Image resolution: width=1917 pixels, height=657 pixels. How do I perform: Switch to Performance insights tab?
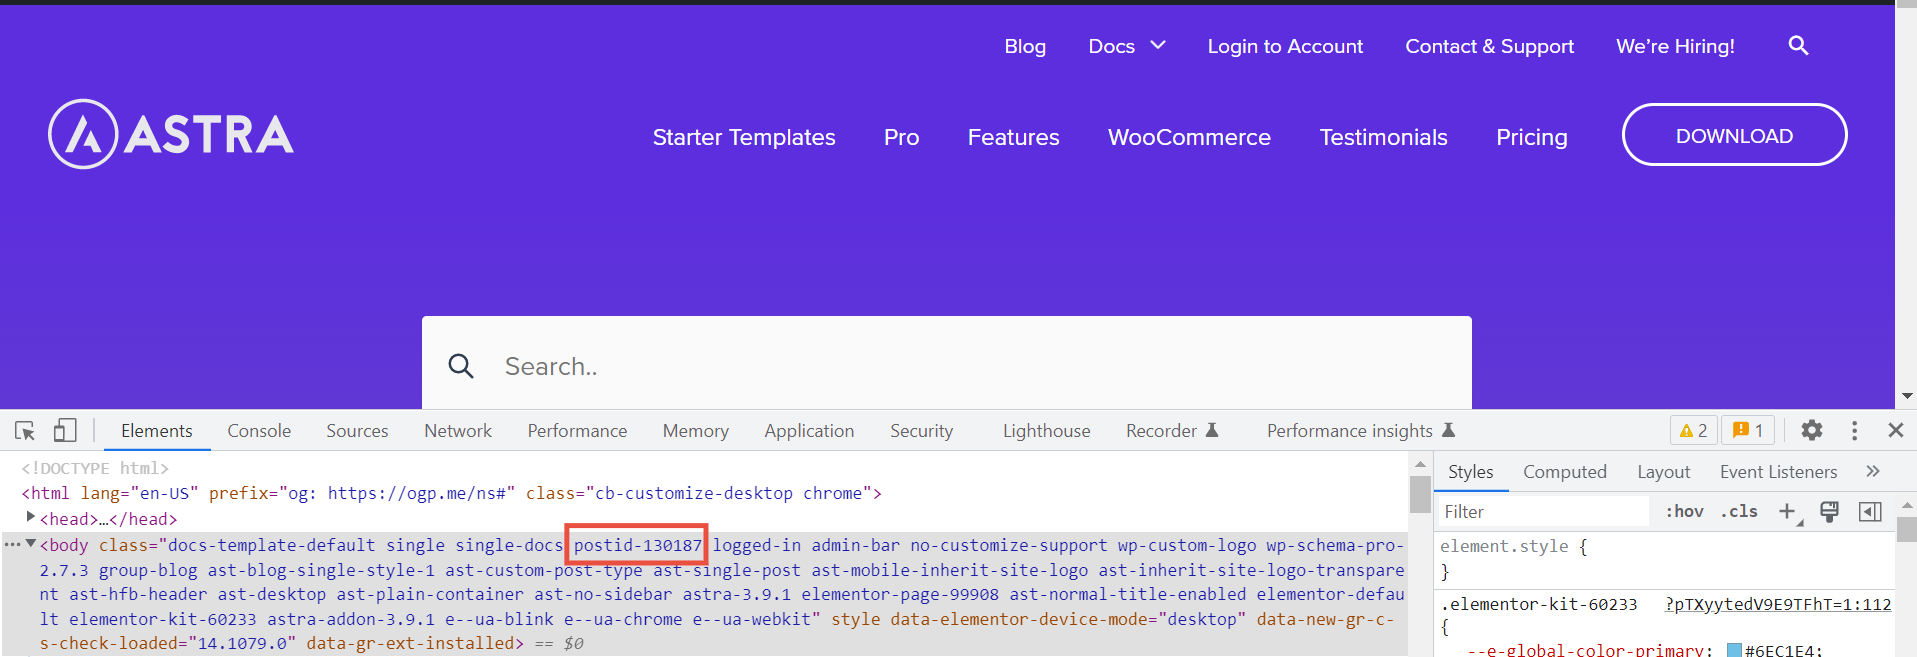tap(1361, 431)
